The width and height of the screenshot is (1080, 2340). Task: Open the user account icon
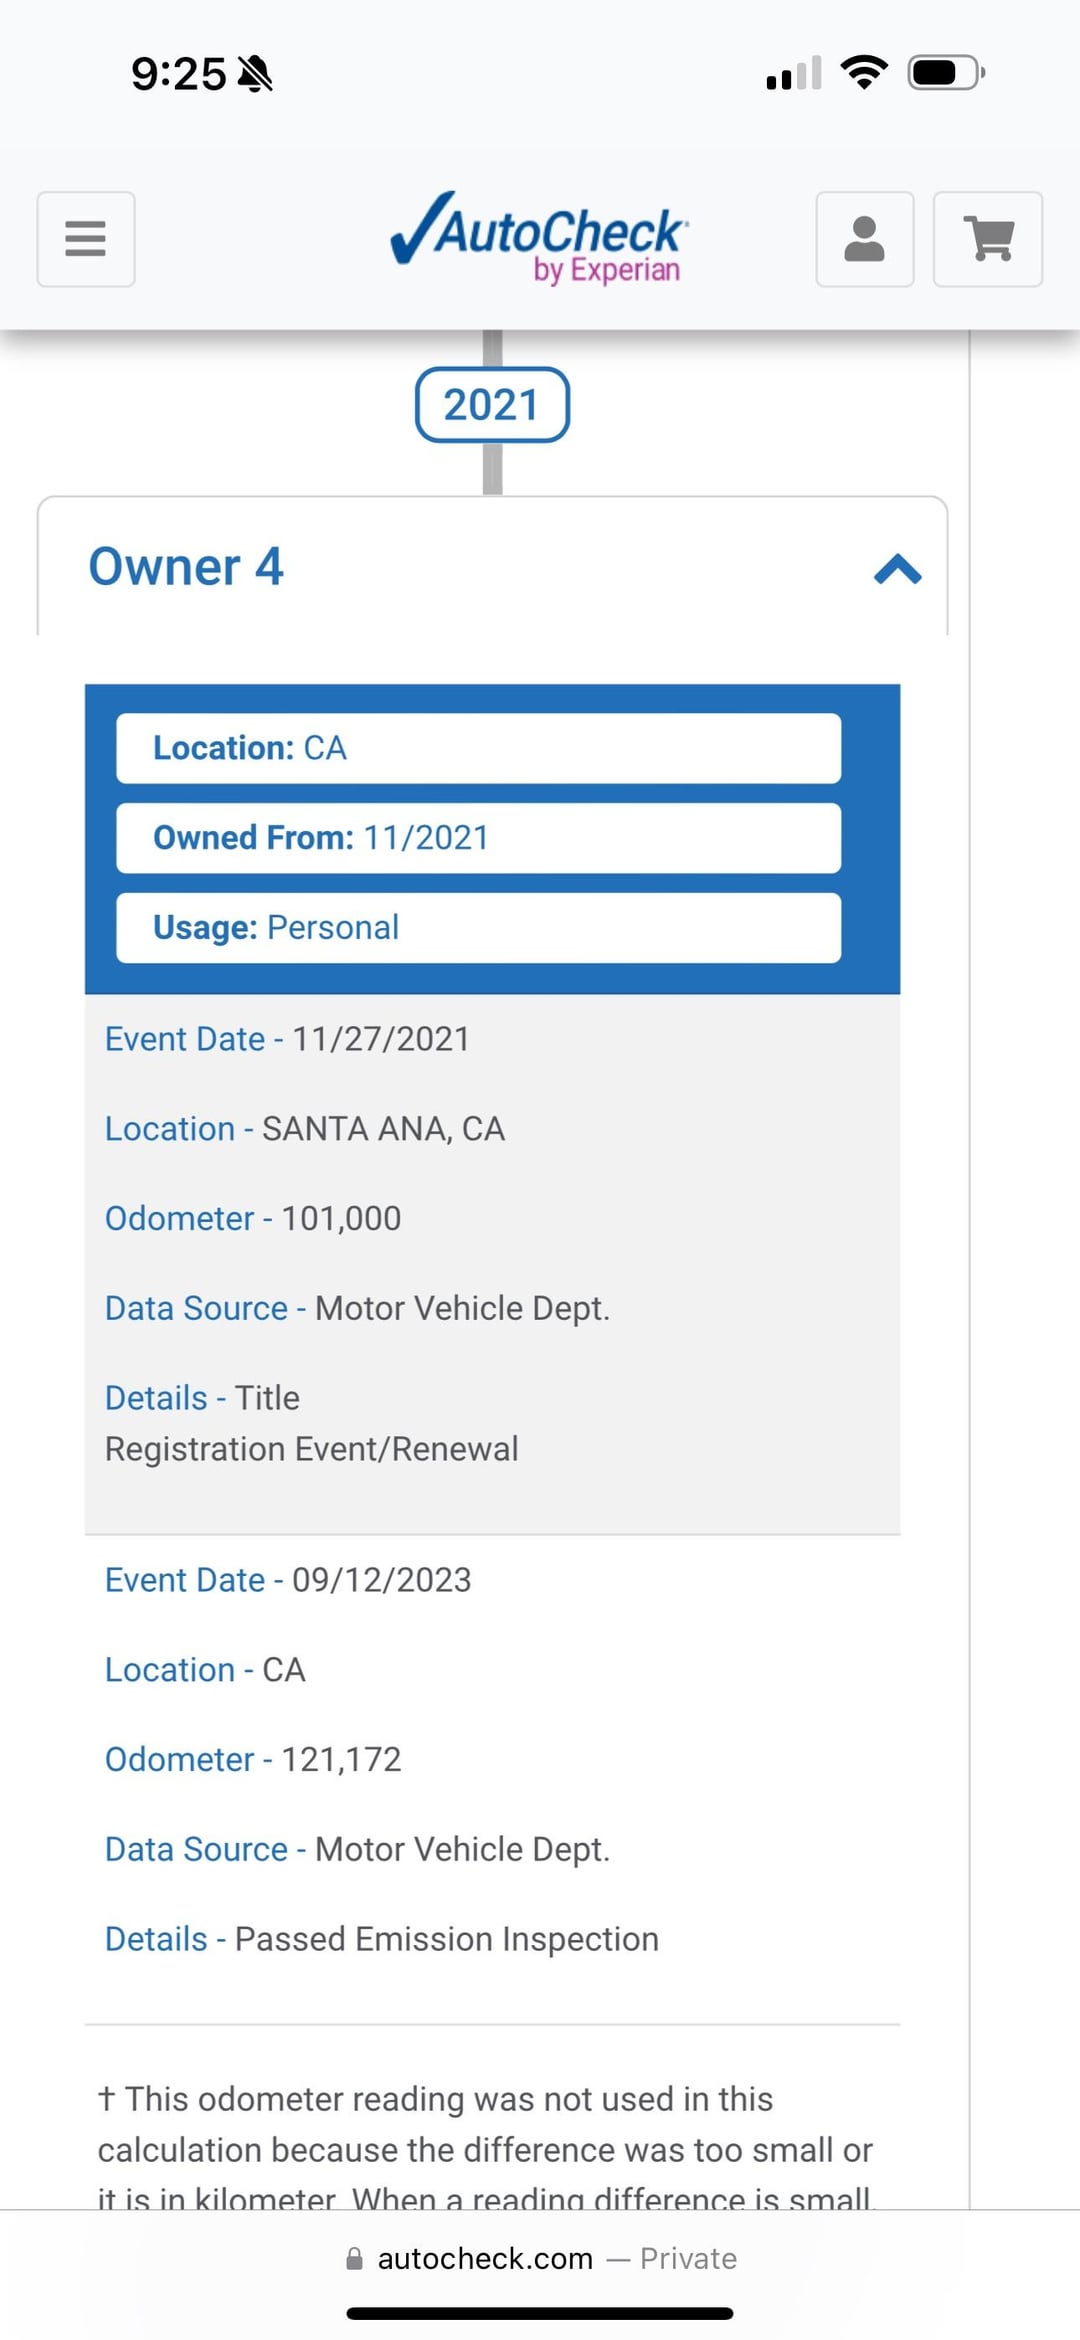(x=864, y=239)
